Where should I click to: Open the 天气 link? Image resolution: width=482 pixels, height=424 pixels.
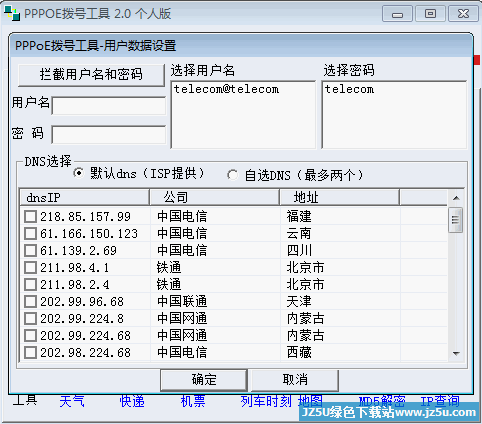point(72,401)
